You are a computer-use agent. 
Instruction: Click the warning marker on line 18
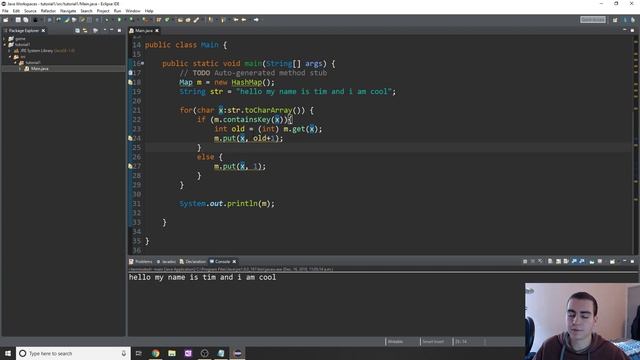click(131, 82)
